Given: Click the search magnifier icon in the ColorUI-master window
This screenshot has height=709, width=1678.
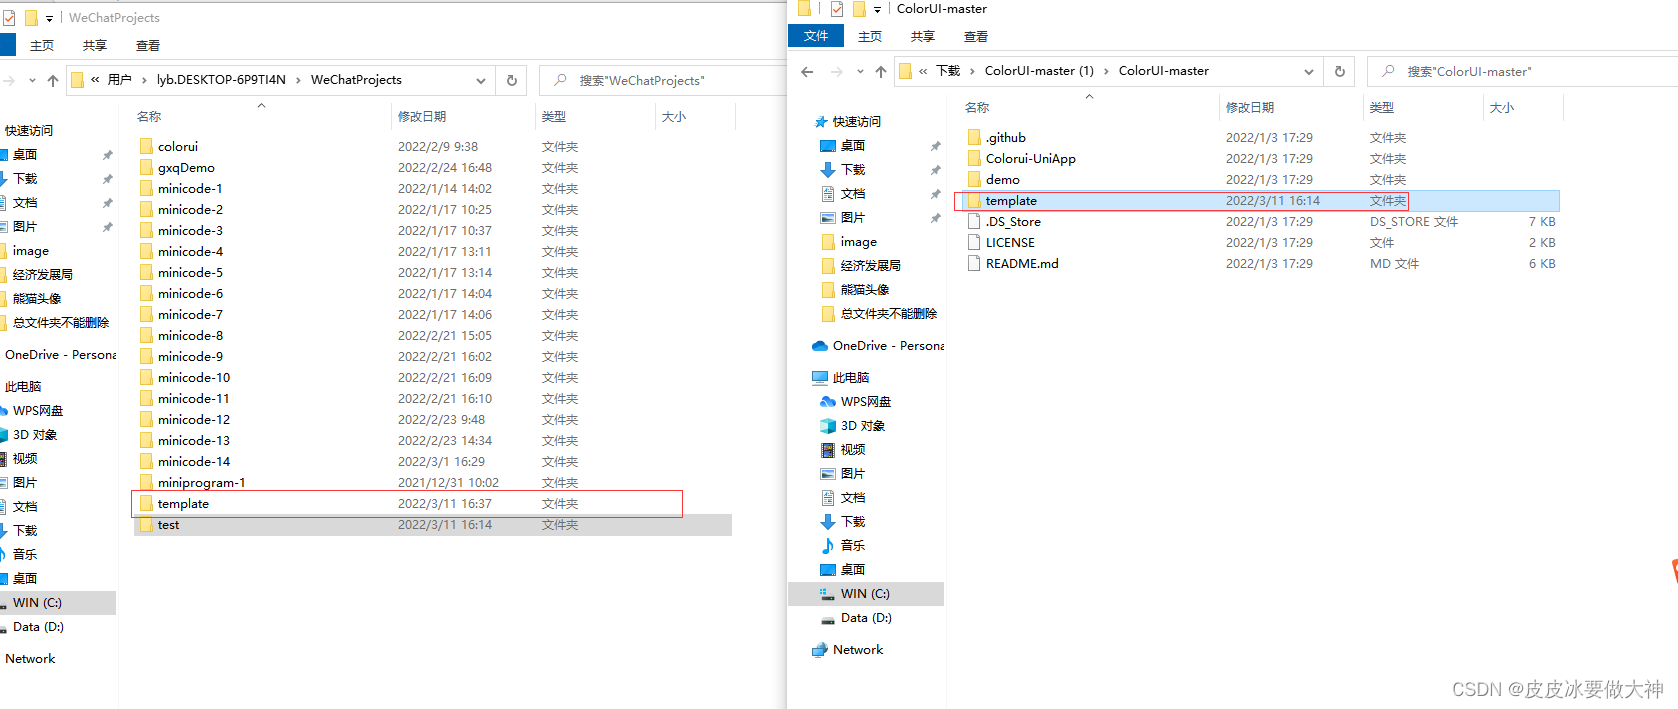Looking at the screenshot, I should (x=1388, y=71).
